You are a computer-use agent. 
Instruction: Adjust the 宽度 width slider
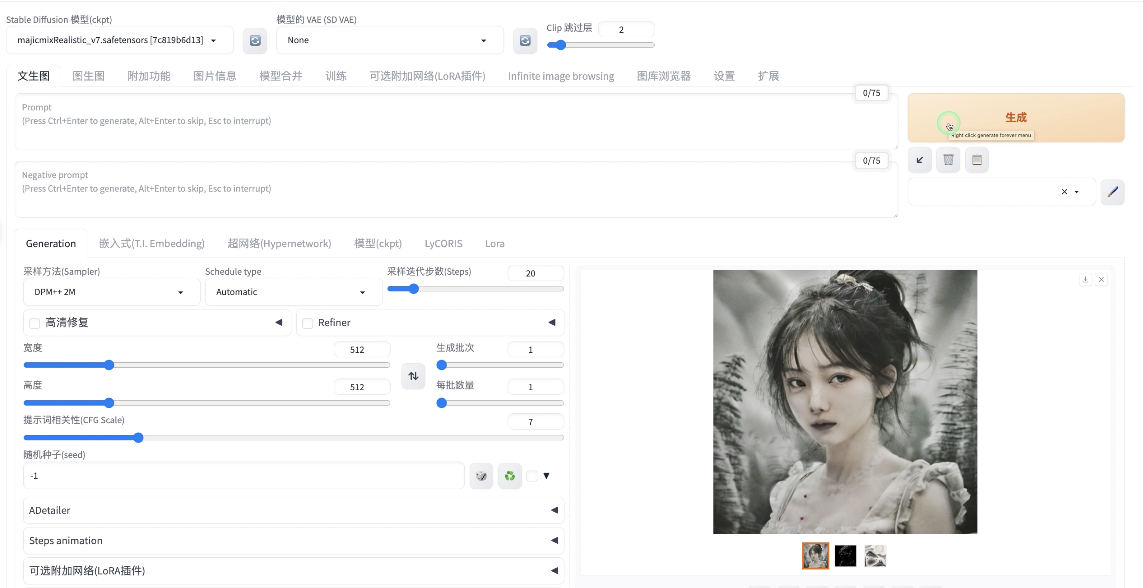click(x=207, y=365)
